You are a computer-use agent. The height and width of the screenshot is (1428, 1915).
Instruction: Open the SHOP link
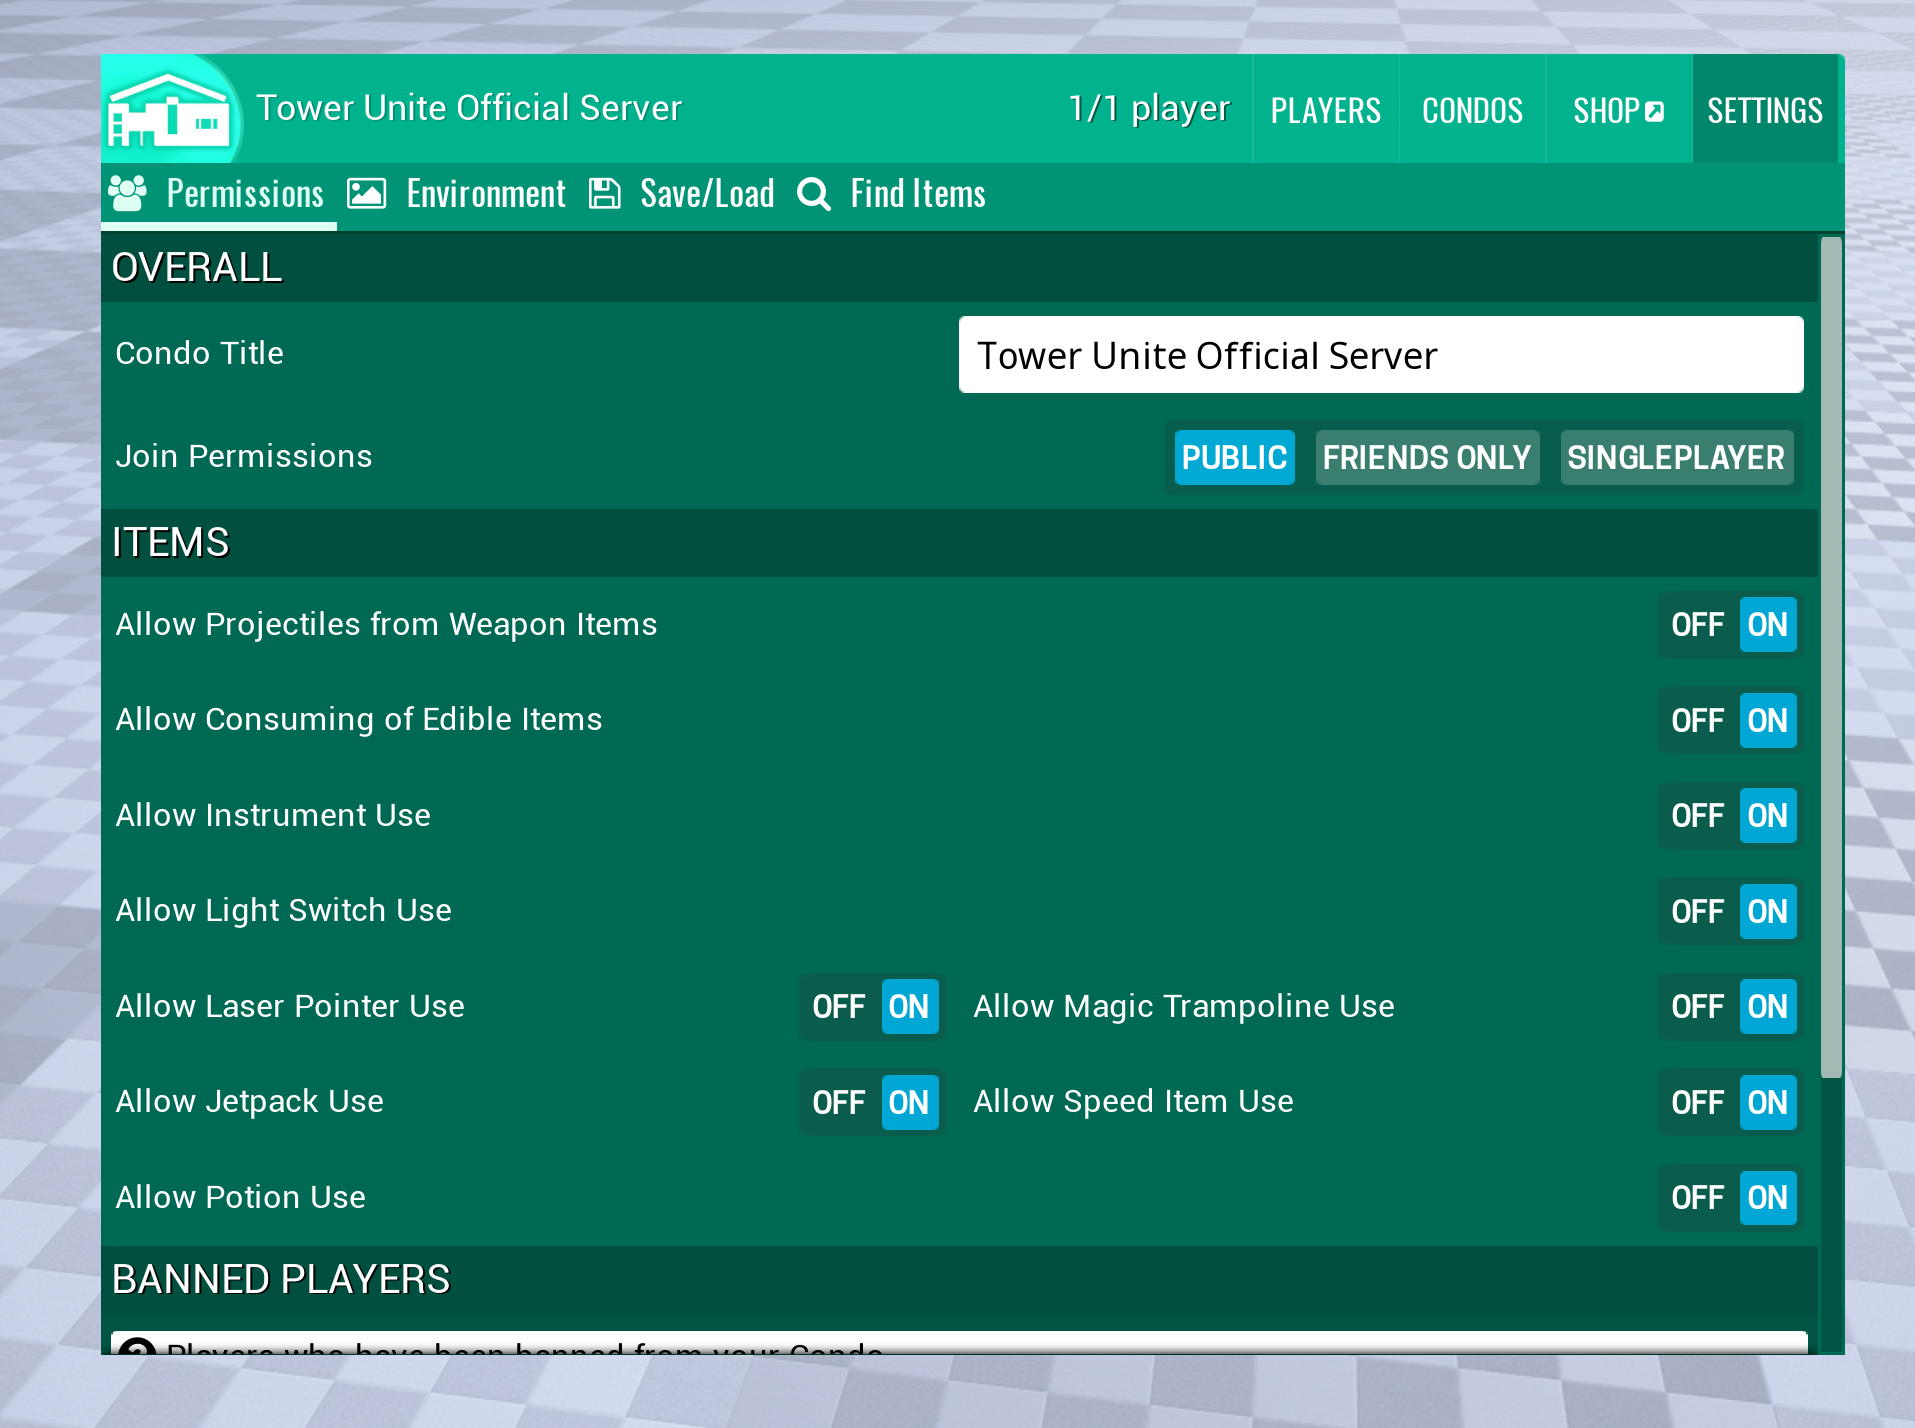pyautogui.click(x=1618, y=110)
